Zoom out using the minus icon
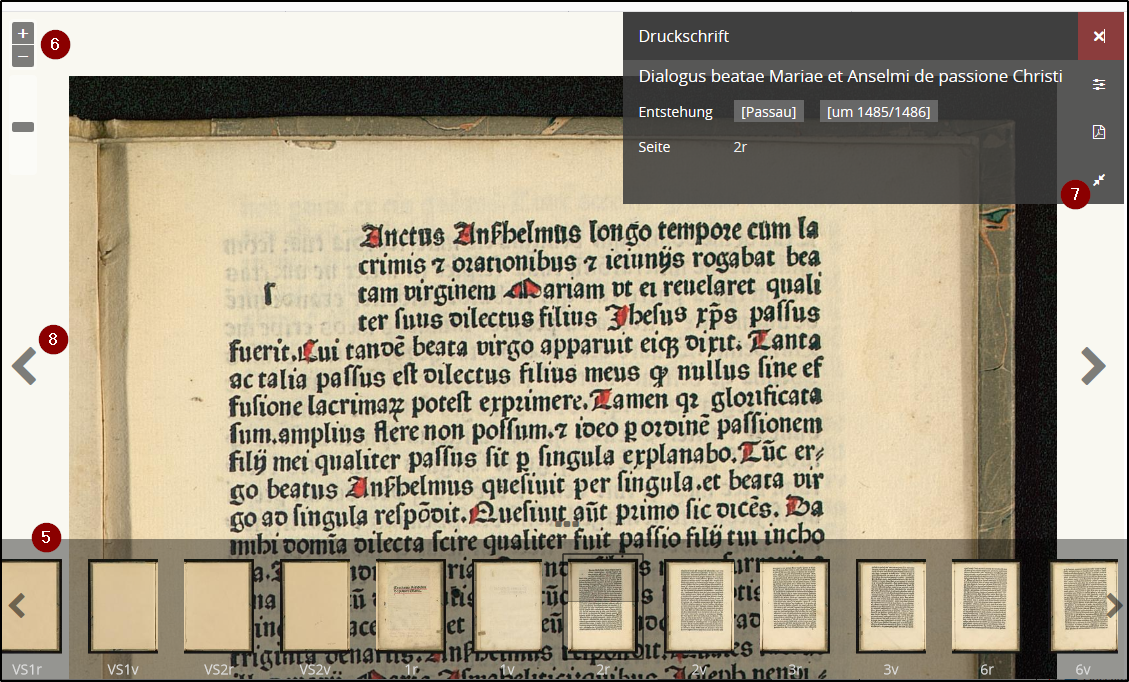This screenshot has height=682, width=1129. click(x=22, y=56)
